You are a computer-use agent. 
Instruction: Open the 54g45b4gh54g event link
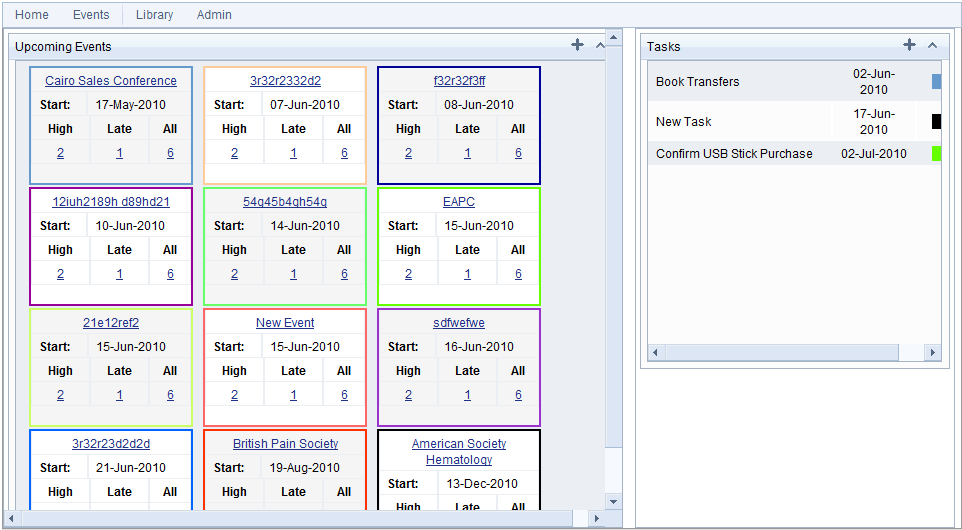point(285,202)
